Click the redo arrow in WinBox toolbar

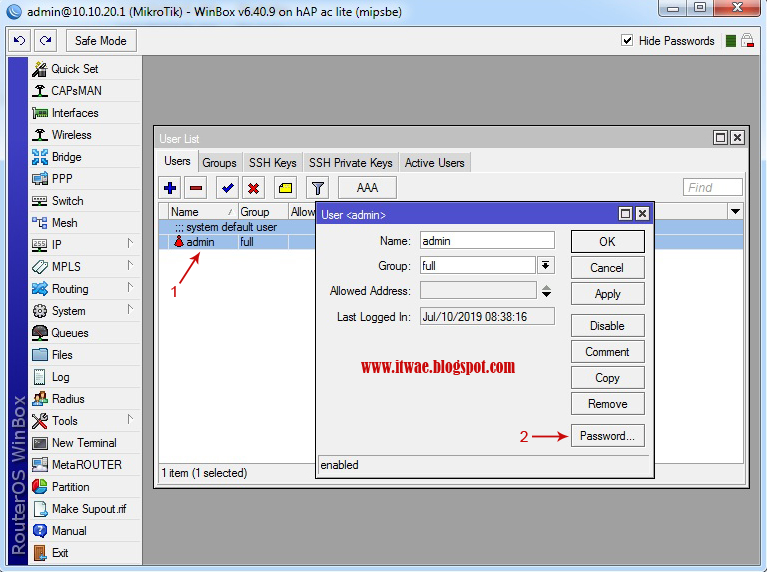click(x=45, y=41)
